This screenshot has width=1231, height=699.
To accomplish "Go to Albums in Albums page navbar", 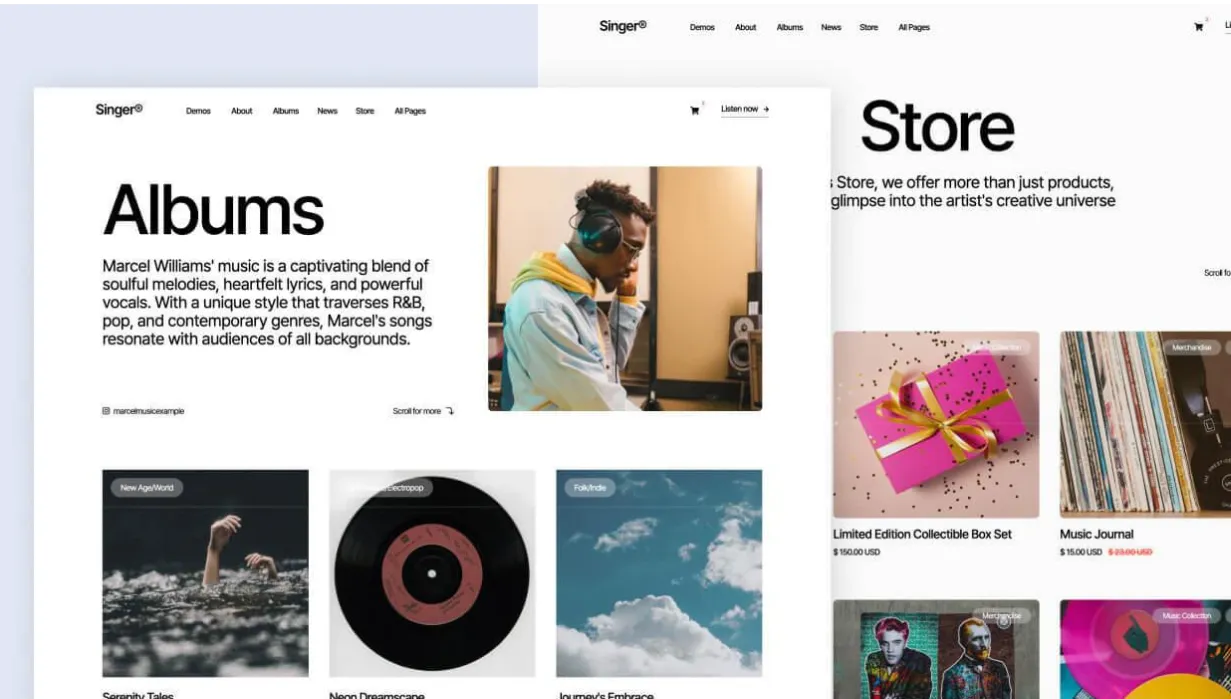I will point(286,111).
